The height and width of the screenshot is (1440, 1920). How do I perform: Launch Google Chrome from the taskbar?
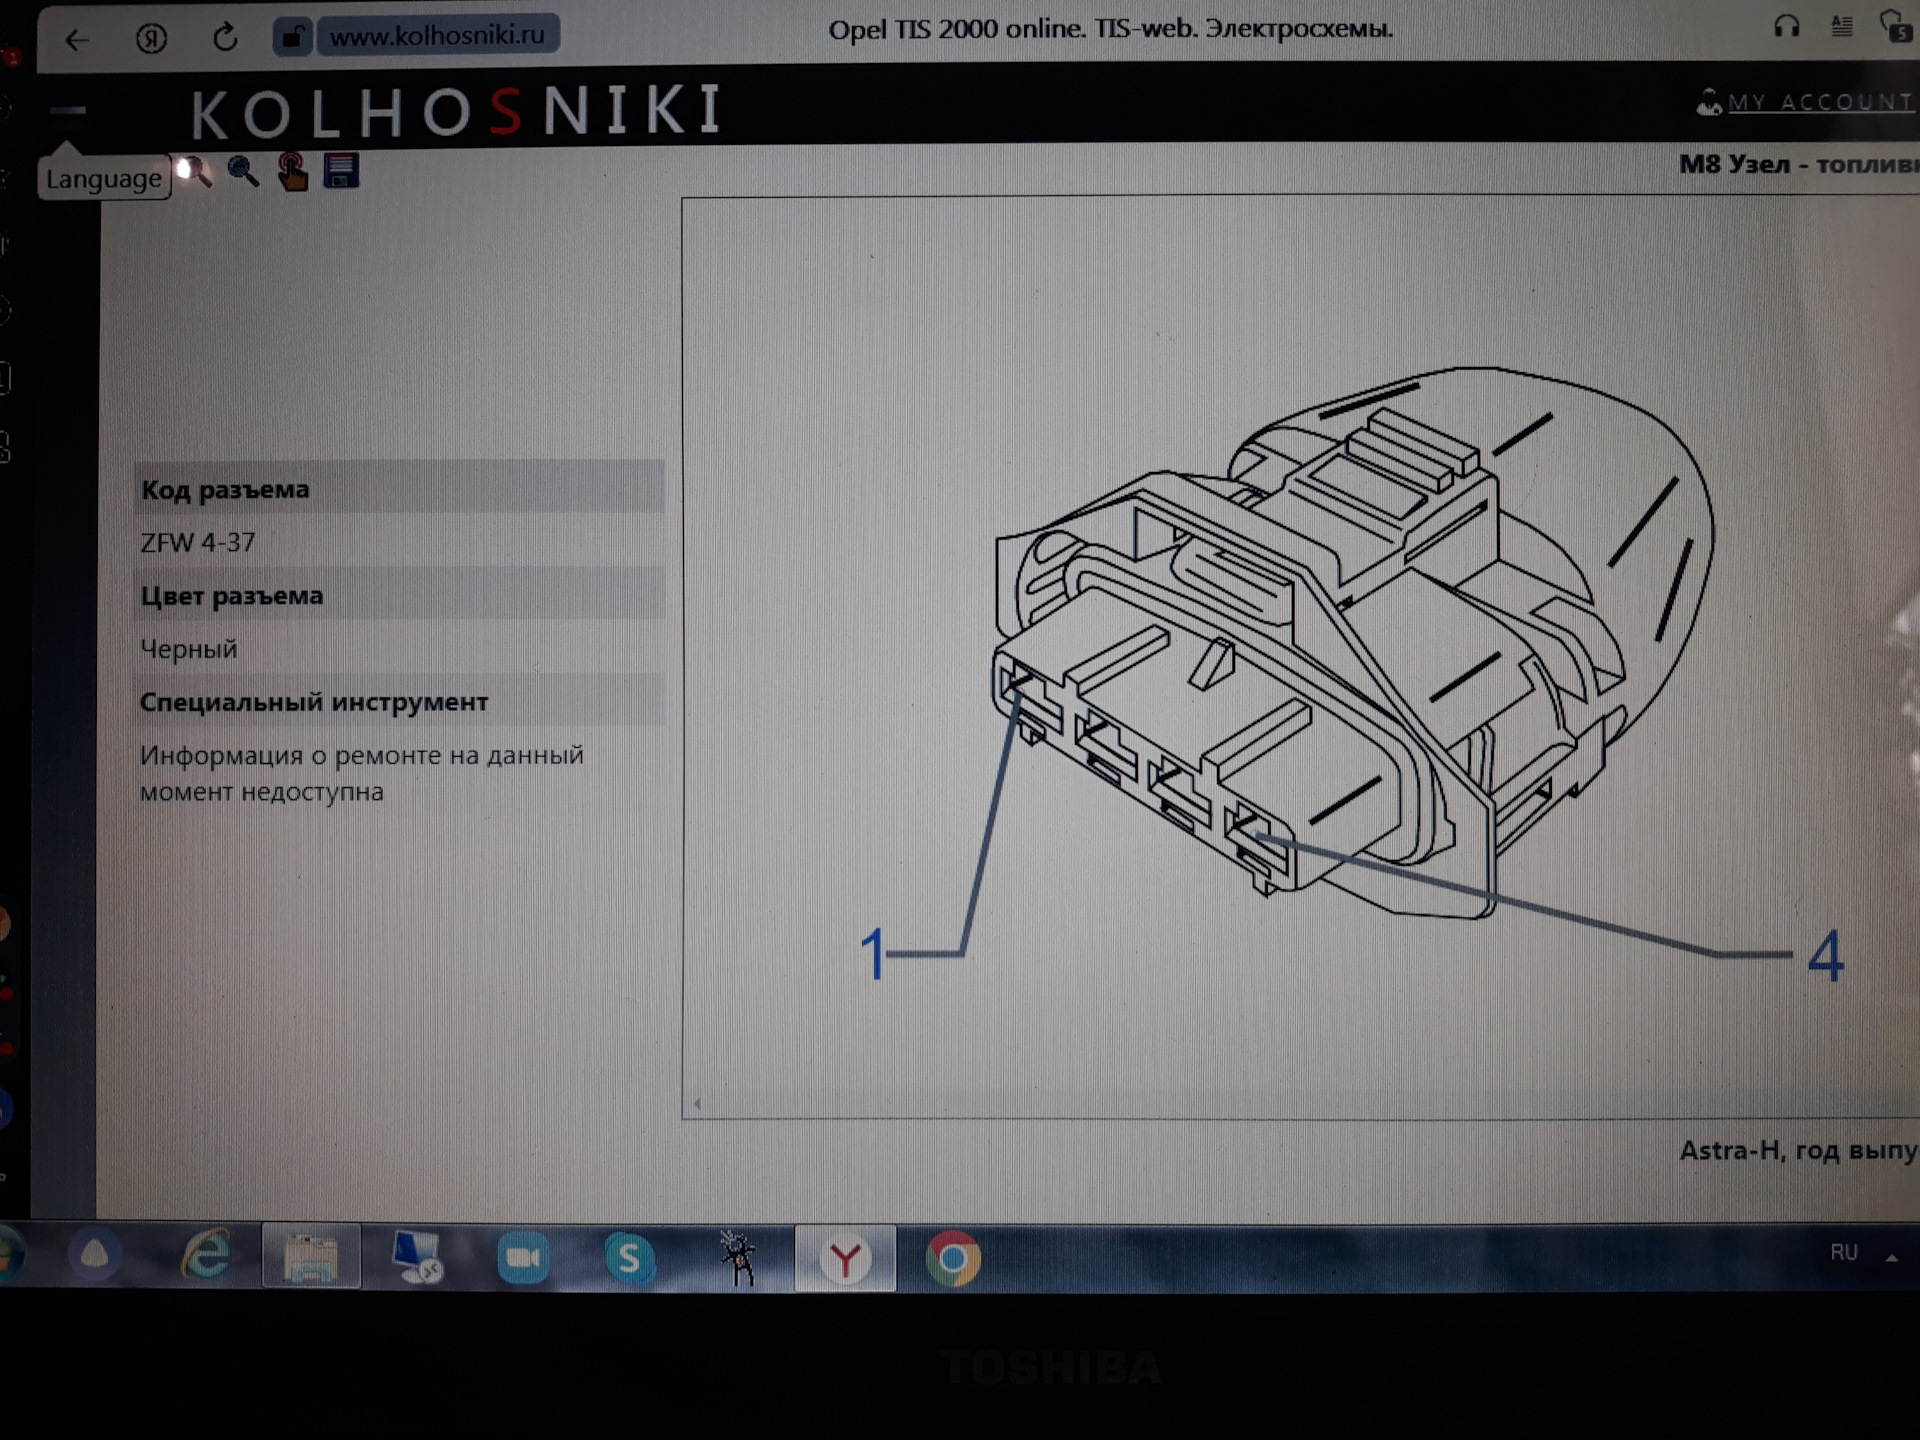click(952, 1258)
